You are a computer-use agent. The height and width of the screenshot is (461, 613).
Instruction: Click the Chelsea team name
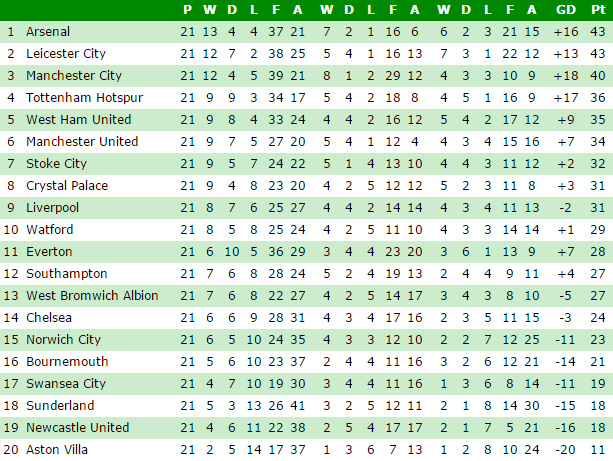click(x=48, y=318)
